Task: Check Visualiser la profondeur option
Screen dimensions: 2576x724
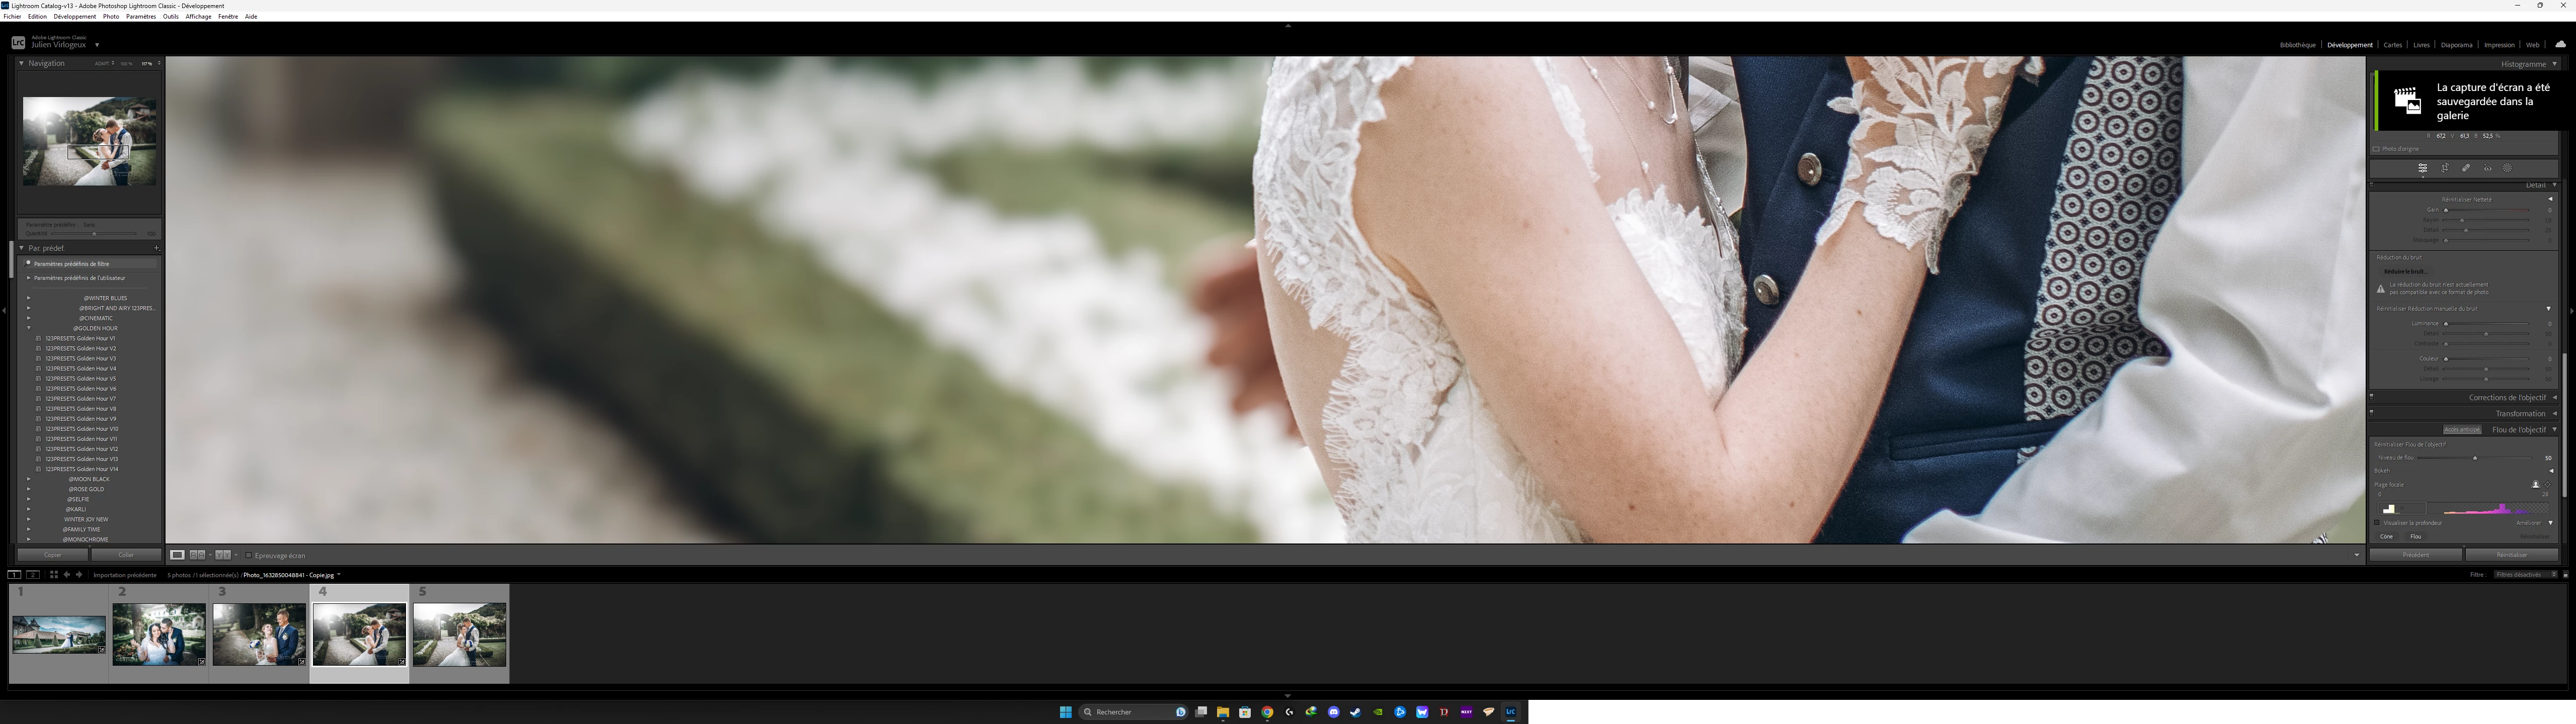Action: pyautogui.click(x=2377, y=523)
